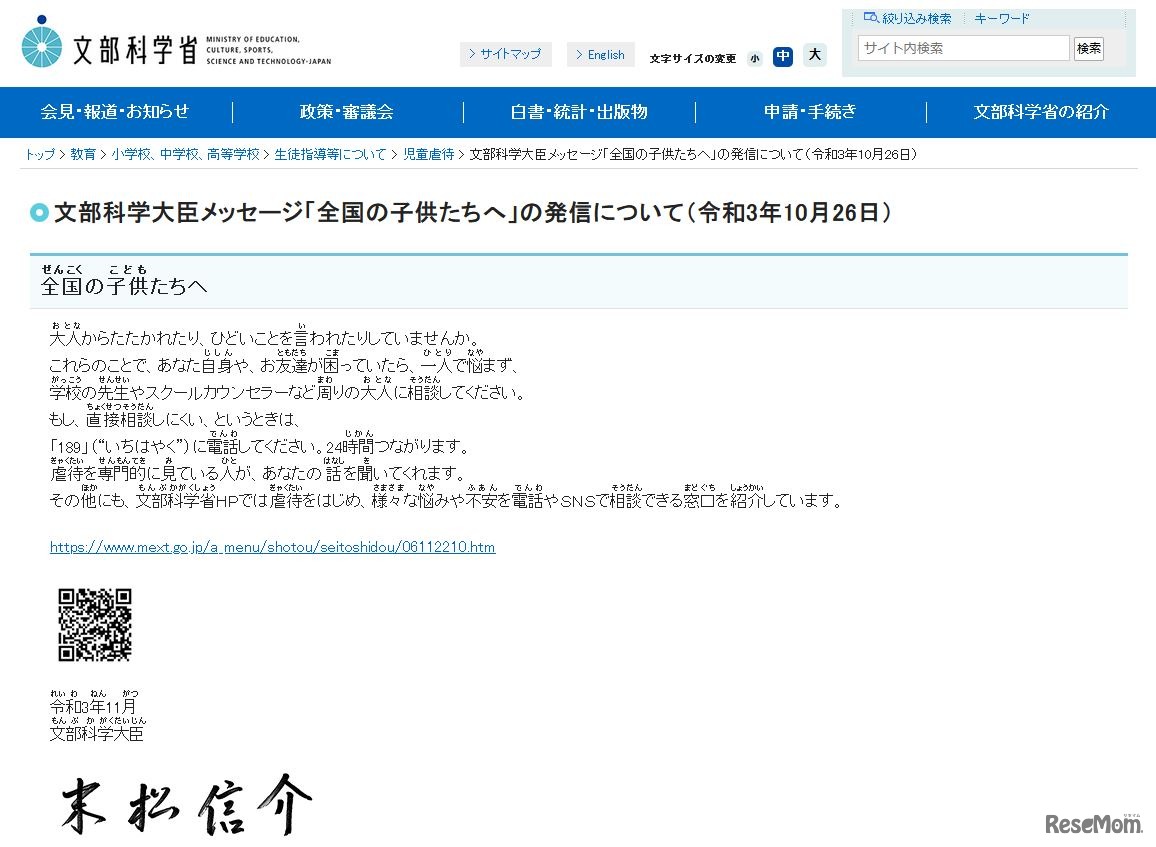Open the 文部科学省の紹介 section
1156x847 pixels.
click(x=1041, y=112)
